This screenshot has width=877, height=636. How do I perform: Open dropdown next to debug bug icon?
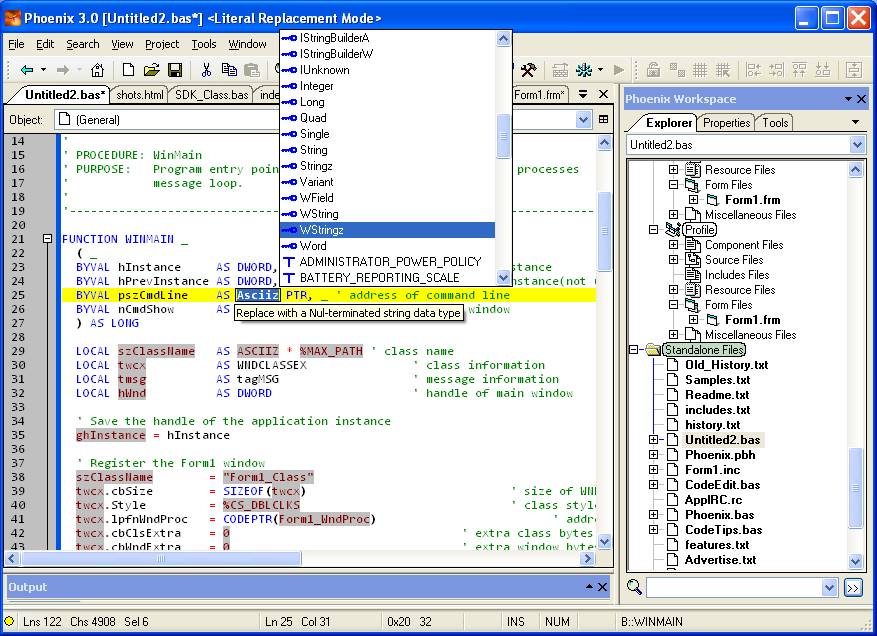click(600, 70)
